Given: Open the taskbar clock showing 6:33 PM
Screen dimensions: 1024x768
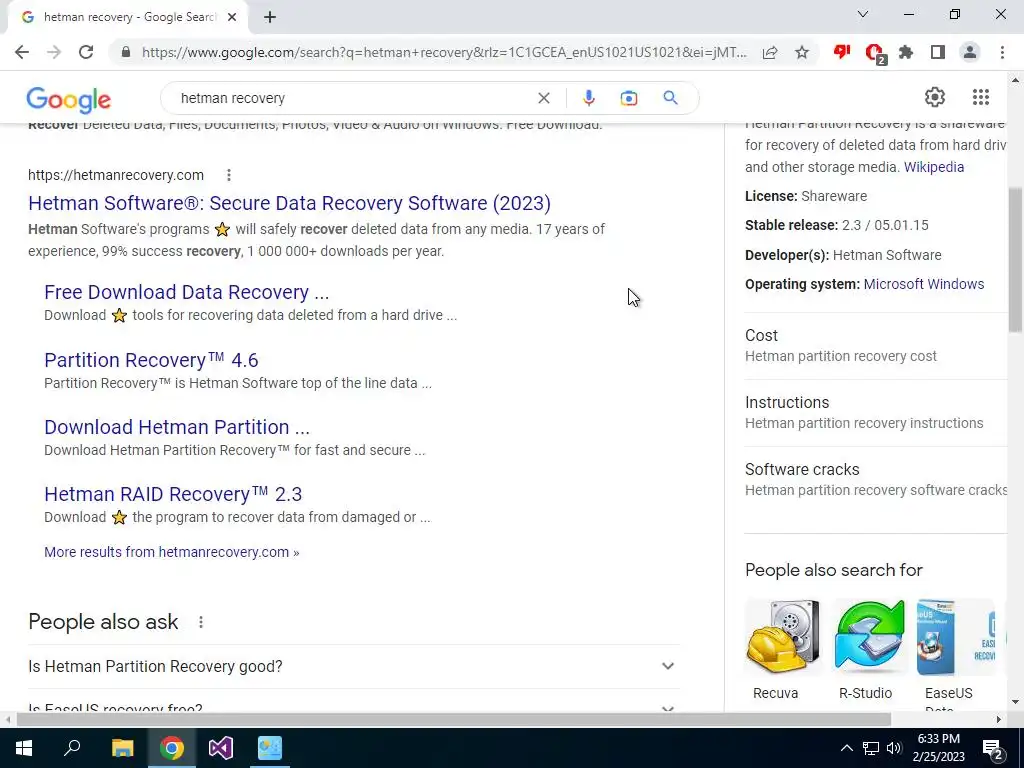Looking at the screenshot, I should [x=938, y=748].
